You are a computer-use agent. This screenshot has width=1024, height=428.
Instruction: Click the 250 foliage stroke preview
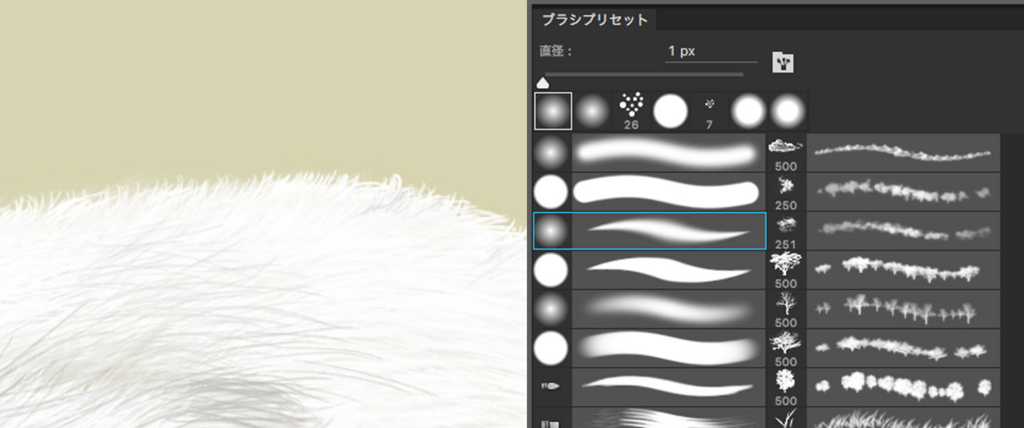pyautogui.click(x=904, y=191)
